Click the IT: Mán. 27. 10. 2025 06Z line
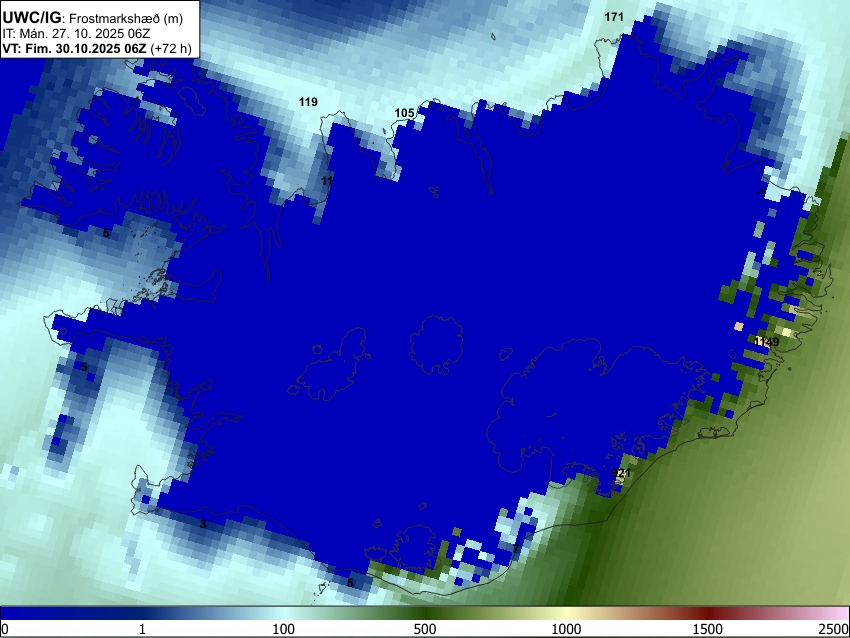 (x=76, y=34)
